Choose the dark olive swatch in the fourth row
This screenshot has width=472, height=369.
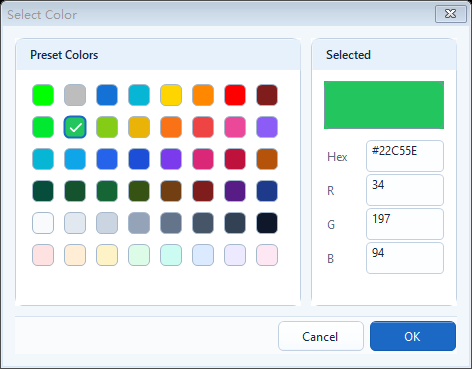[x=139, y=191]
